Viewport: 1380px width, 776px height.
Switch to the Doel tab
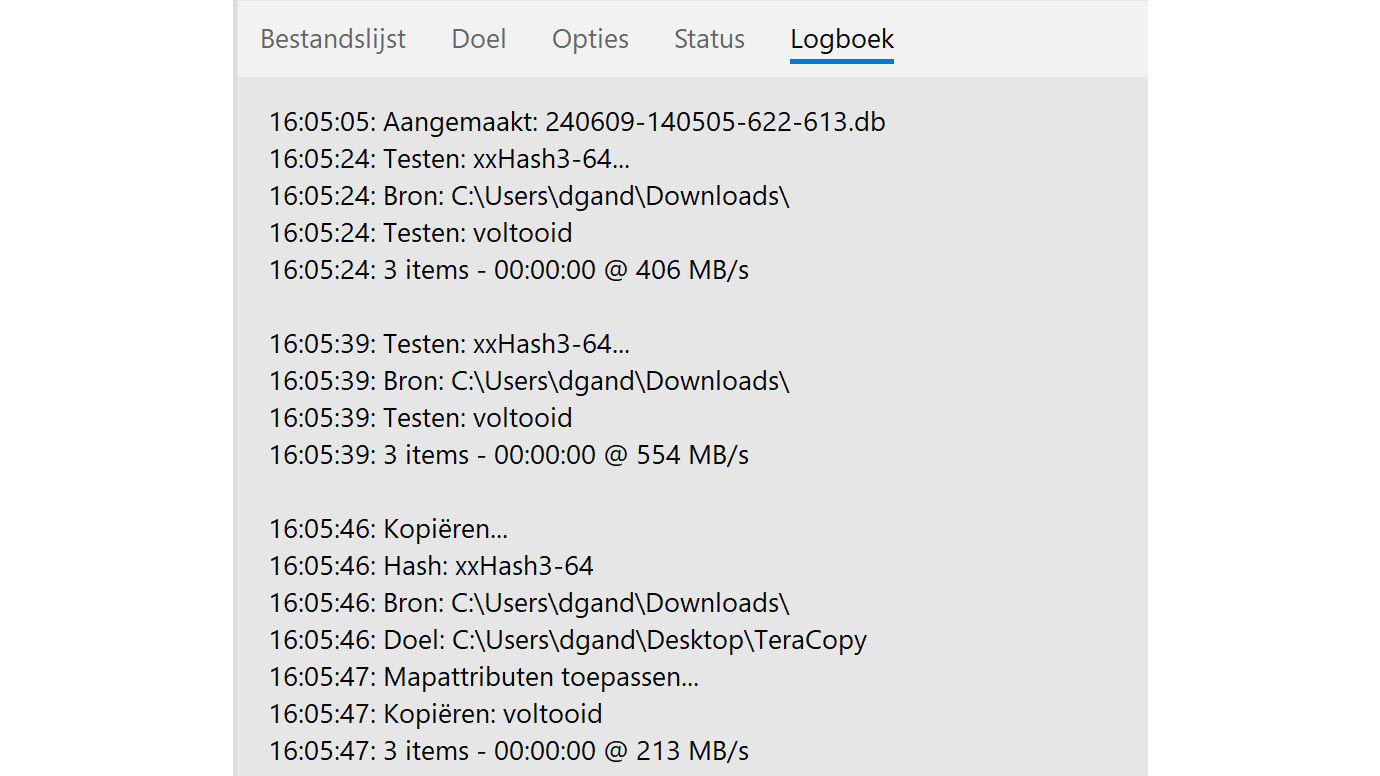(479, 39)
